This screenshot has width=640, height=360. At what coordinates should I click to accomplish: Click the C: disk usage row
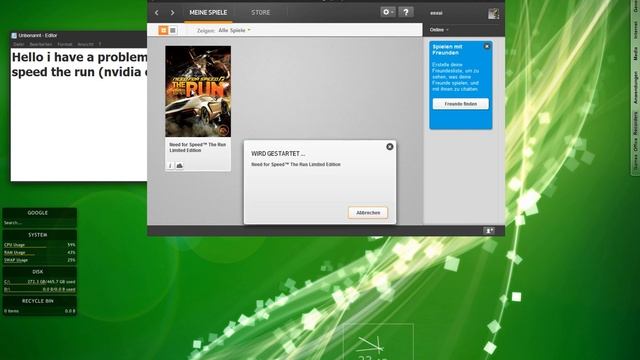[x=39, y=282]
